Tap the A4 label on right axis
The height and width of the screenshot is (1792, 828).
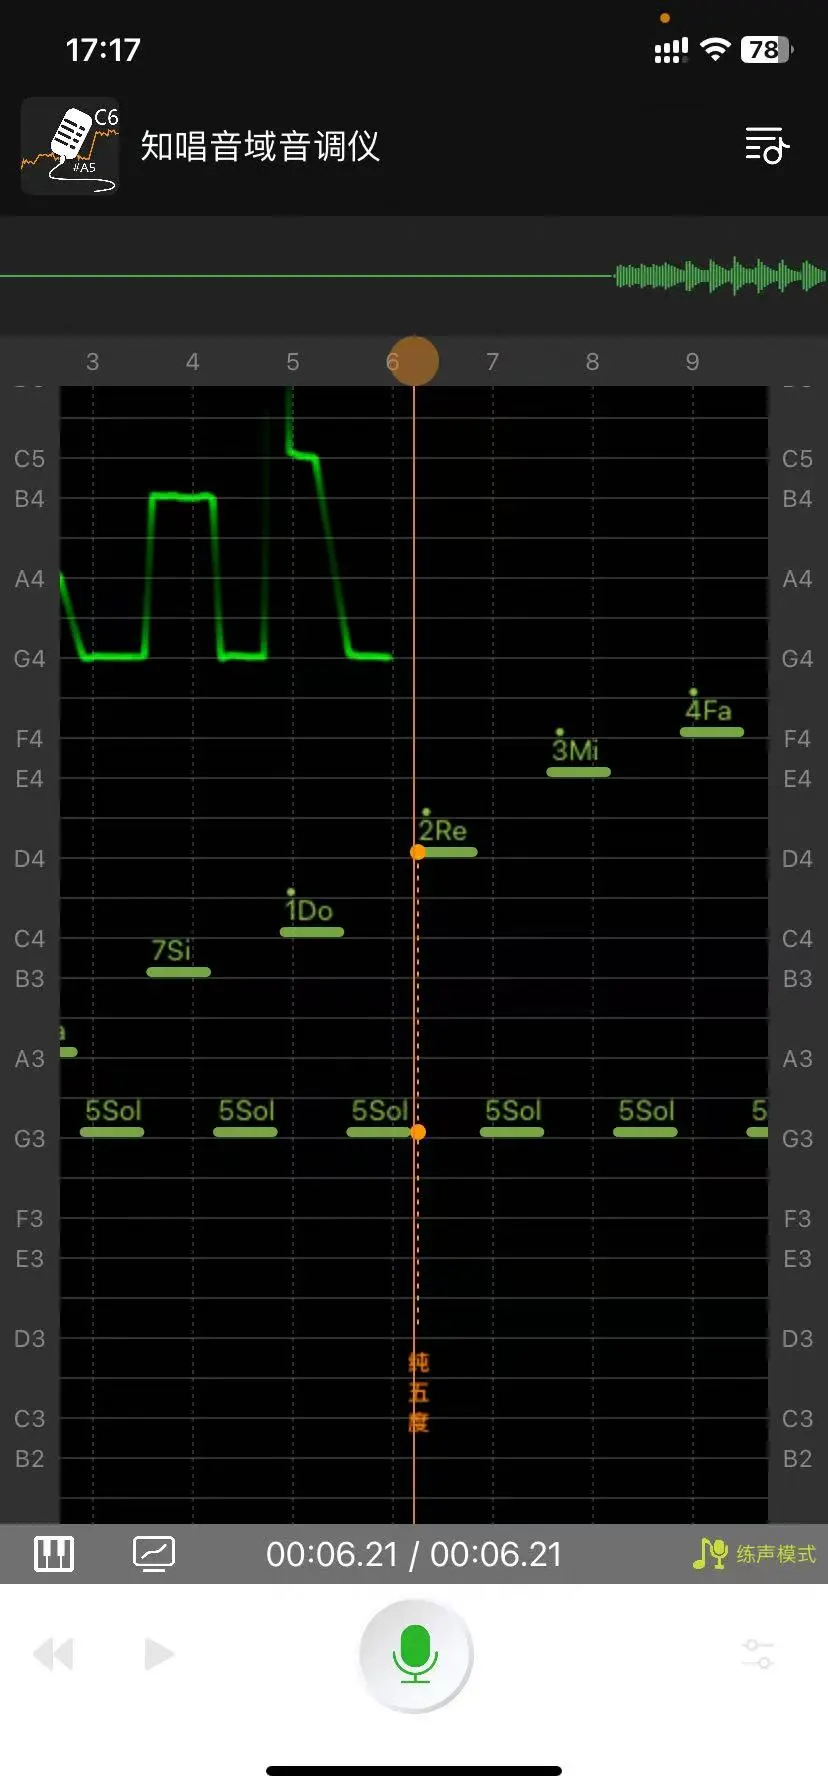pyautogui.click(x=797, y=579)
